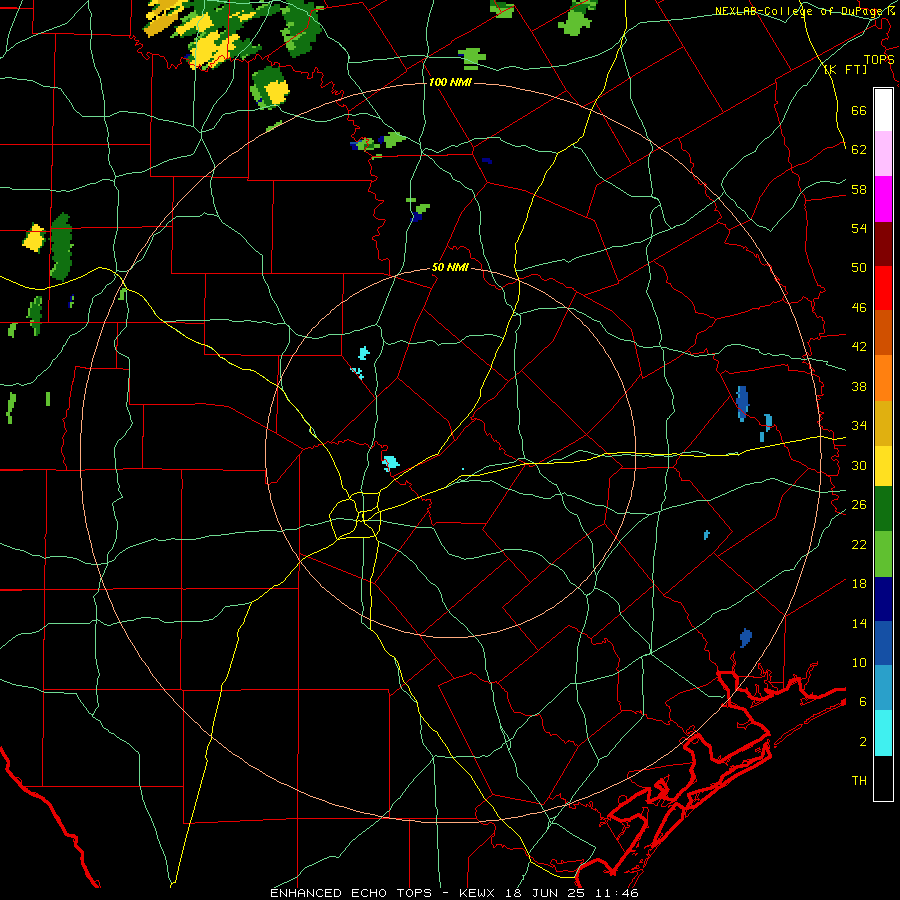Click the legend value "6"
The width and height of the screenshot is (900, 900).
click(x=863, y=701)
